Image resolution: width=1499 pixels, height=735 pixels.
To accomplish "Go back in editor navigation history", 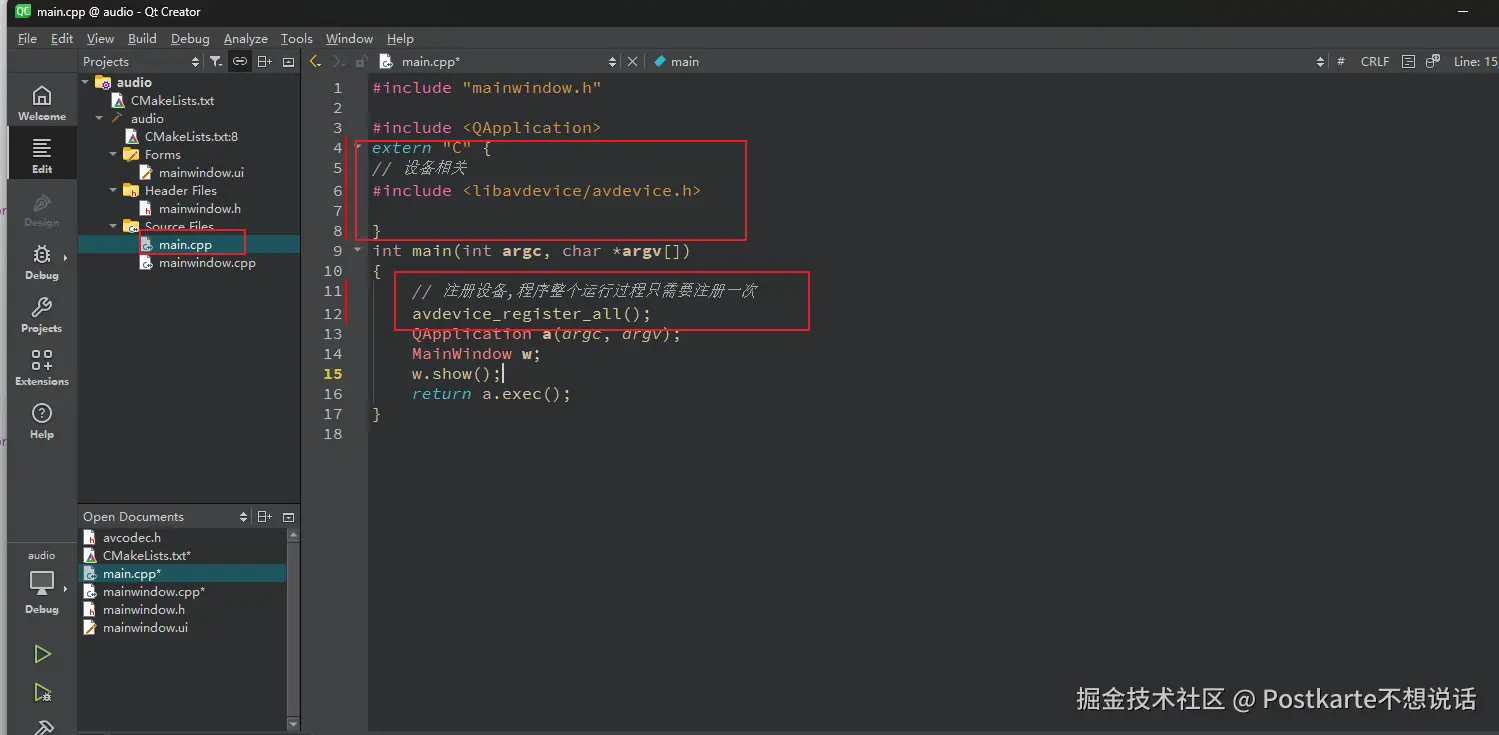I will coord(315,62).
